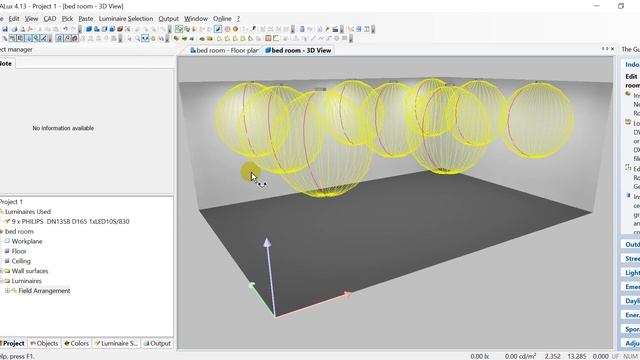This screenshot has height=360, width=640.
Task: Expand the Ener... section in Guide panel
Action: (631, 315)
